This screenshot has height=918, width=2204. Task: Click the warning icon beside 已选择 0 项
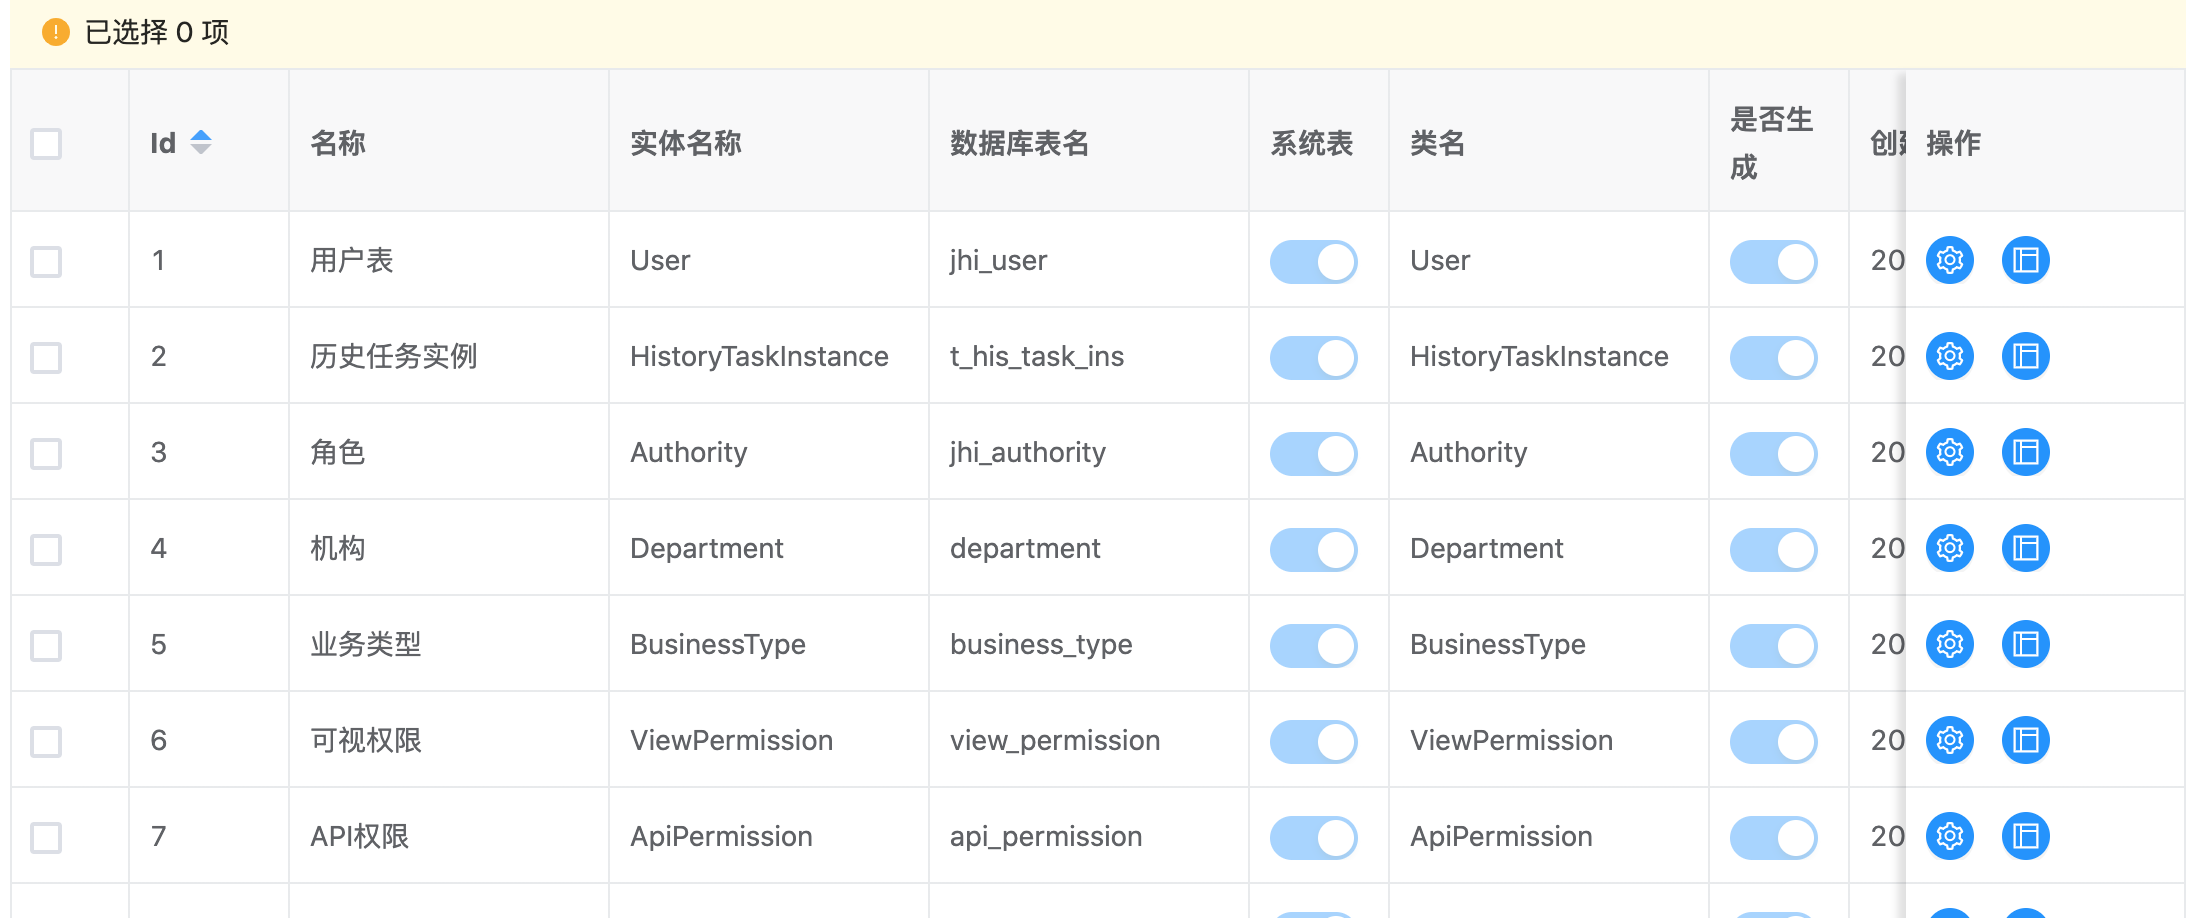click(x=56, y=32)
